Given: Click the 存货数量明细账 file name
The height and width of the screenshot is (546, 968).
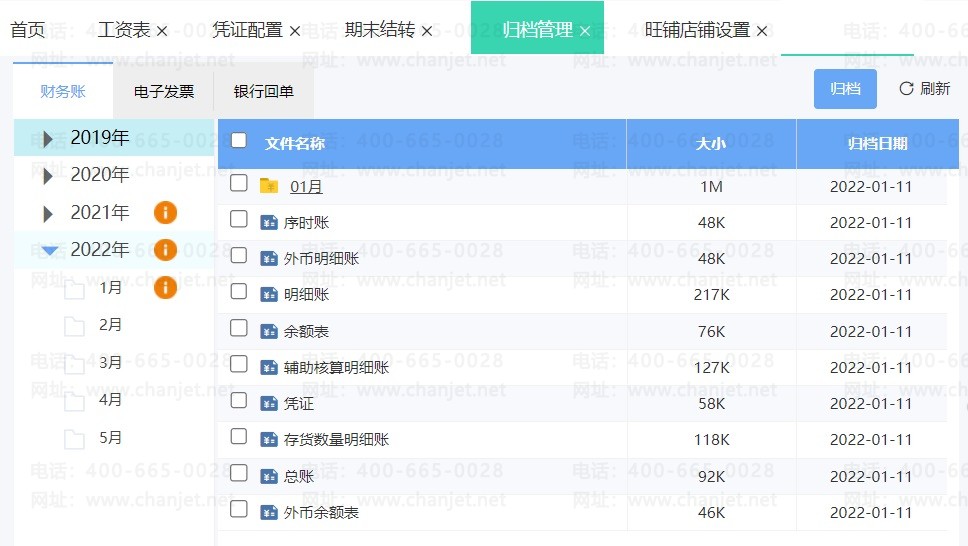Looking at the screenshot, I should pyautogui.click(x=336, y=440).
